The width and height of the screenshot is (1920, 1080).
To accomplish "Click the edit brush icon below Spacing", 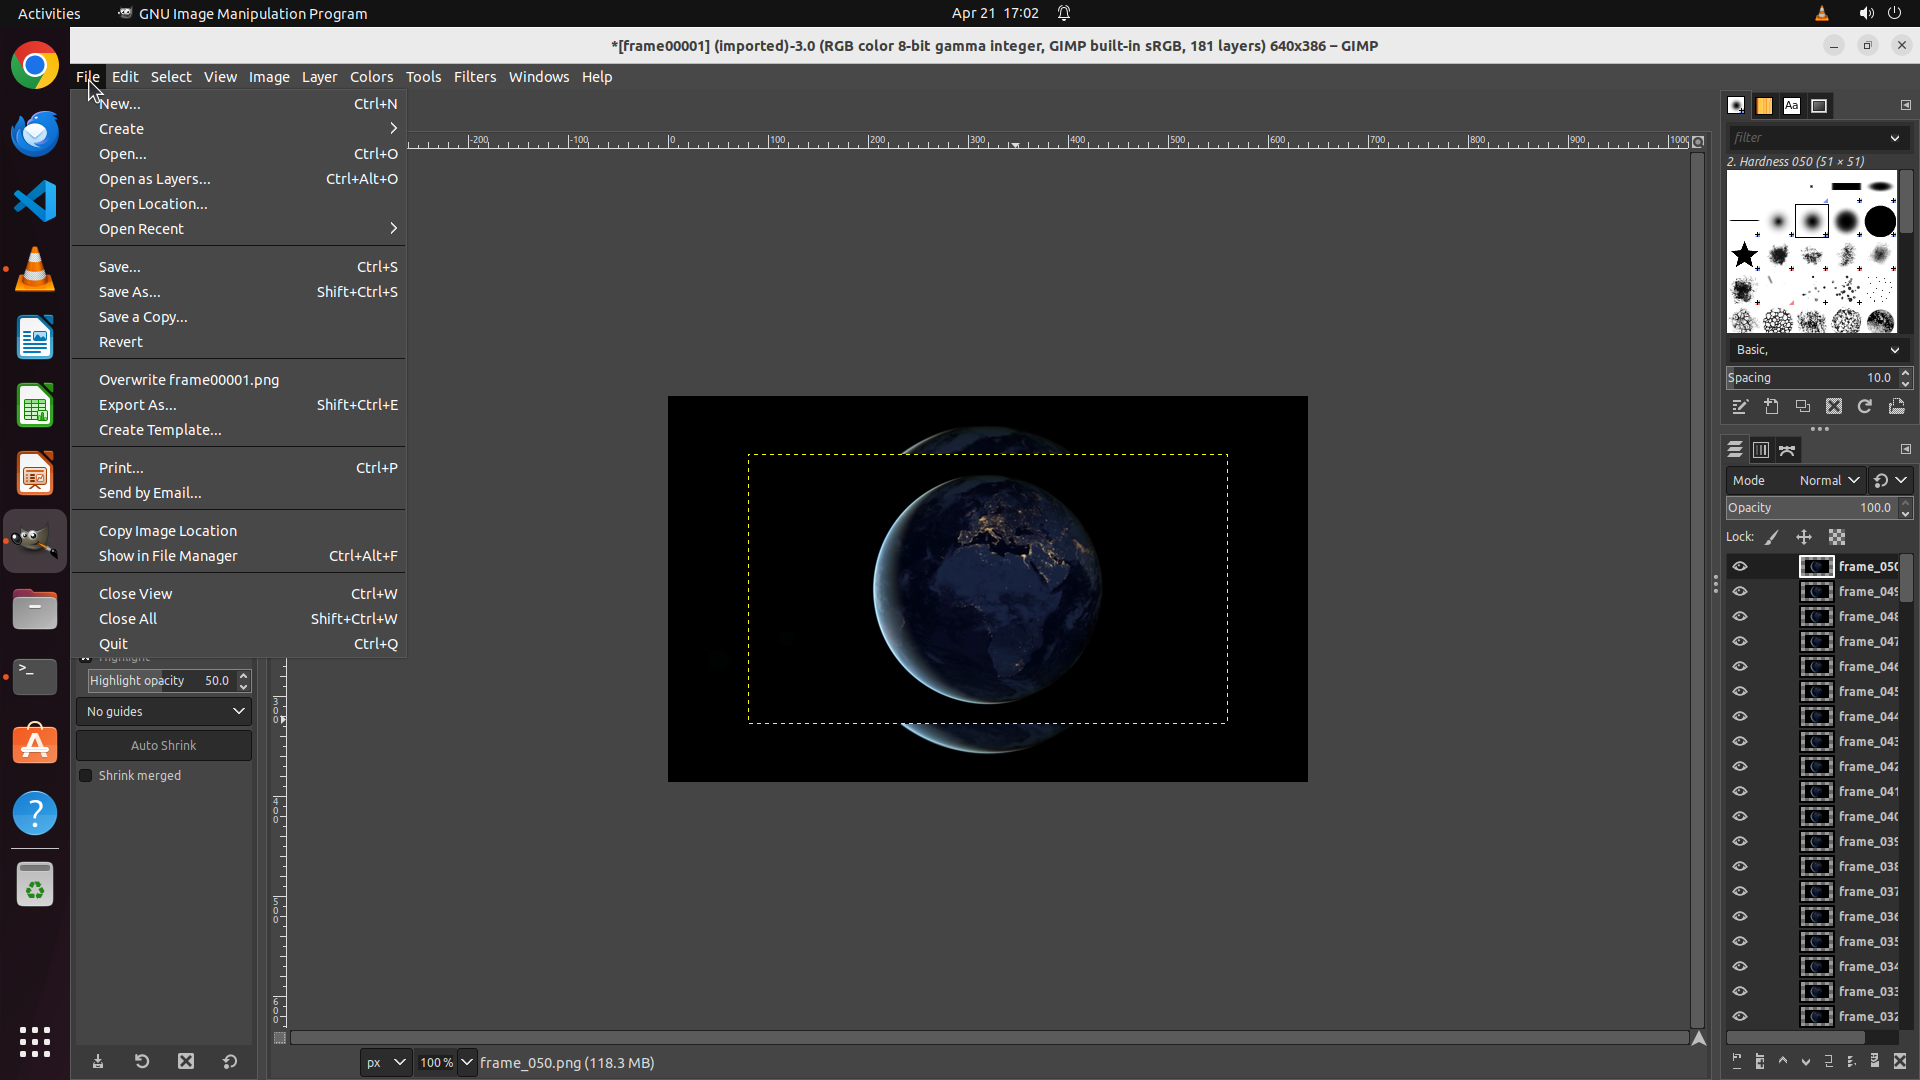I will click(x=1740, y=407).
